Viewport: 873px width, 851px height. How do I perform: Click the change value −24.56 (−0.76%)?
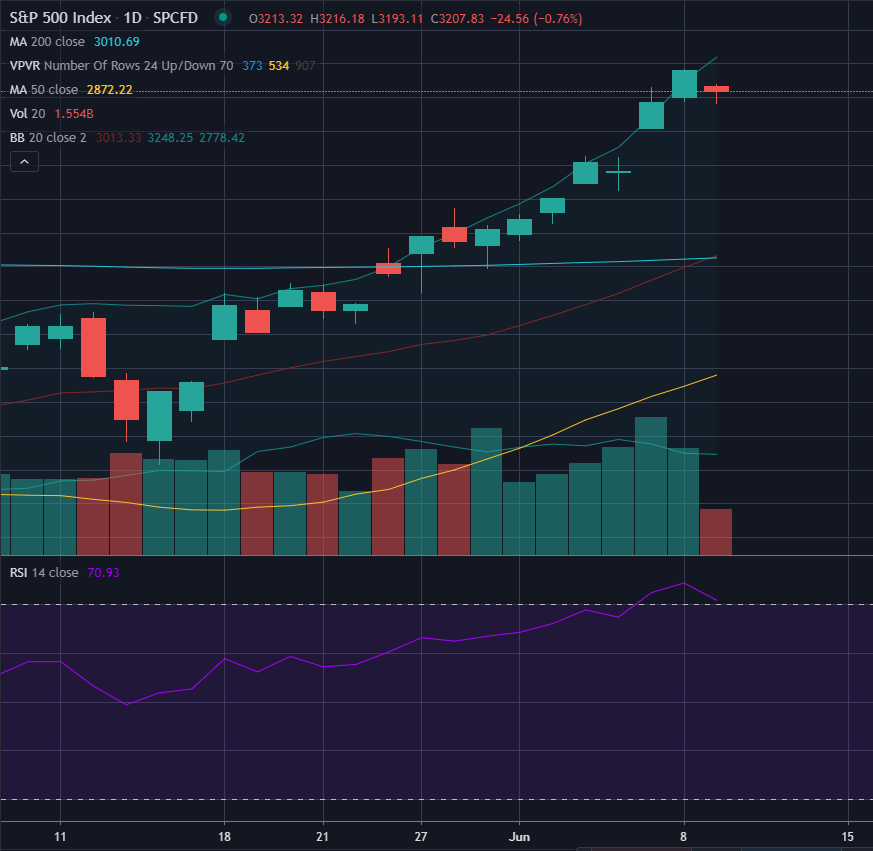tap(536, 18)
